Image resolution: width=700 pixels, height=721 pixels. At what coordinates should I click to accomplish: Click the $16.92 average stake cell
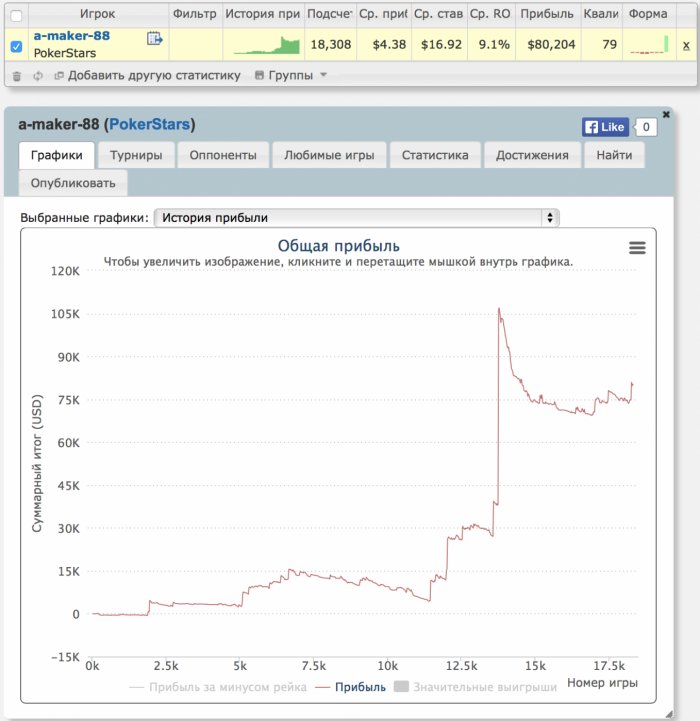[441, 45]
